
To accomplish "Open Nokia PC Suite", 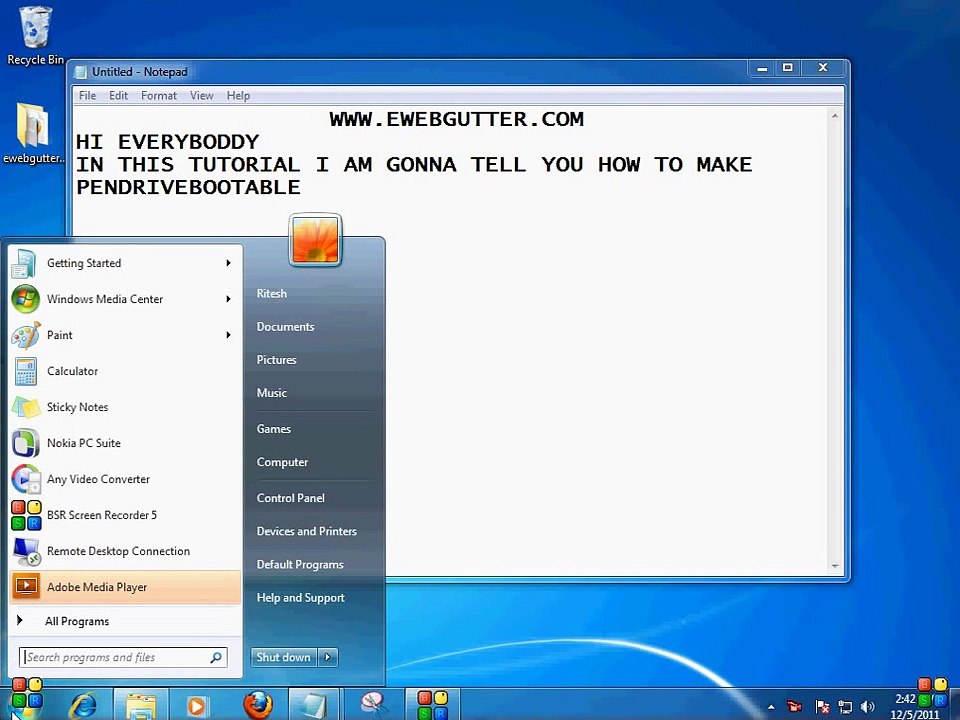I will [x=126, y=443].
